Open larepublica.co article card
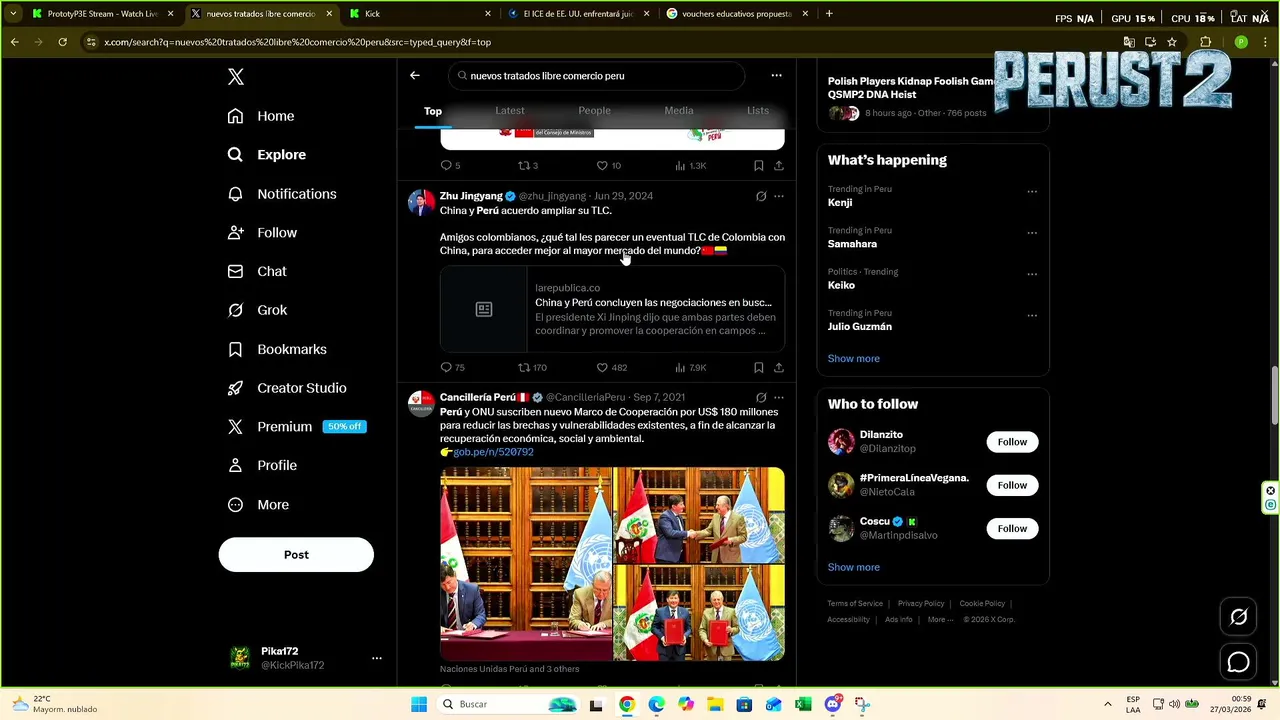The height and width of the screenshot is (720, 1280). (612, 310)
